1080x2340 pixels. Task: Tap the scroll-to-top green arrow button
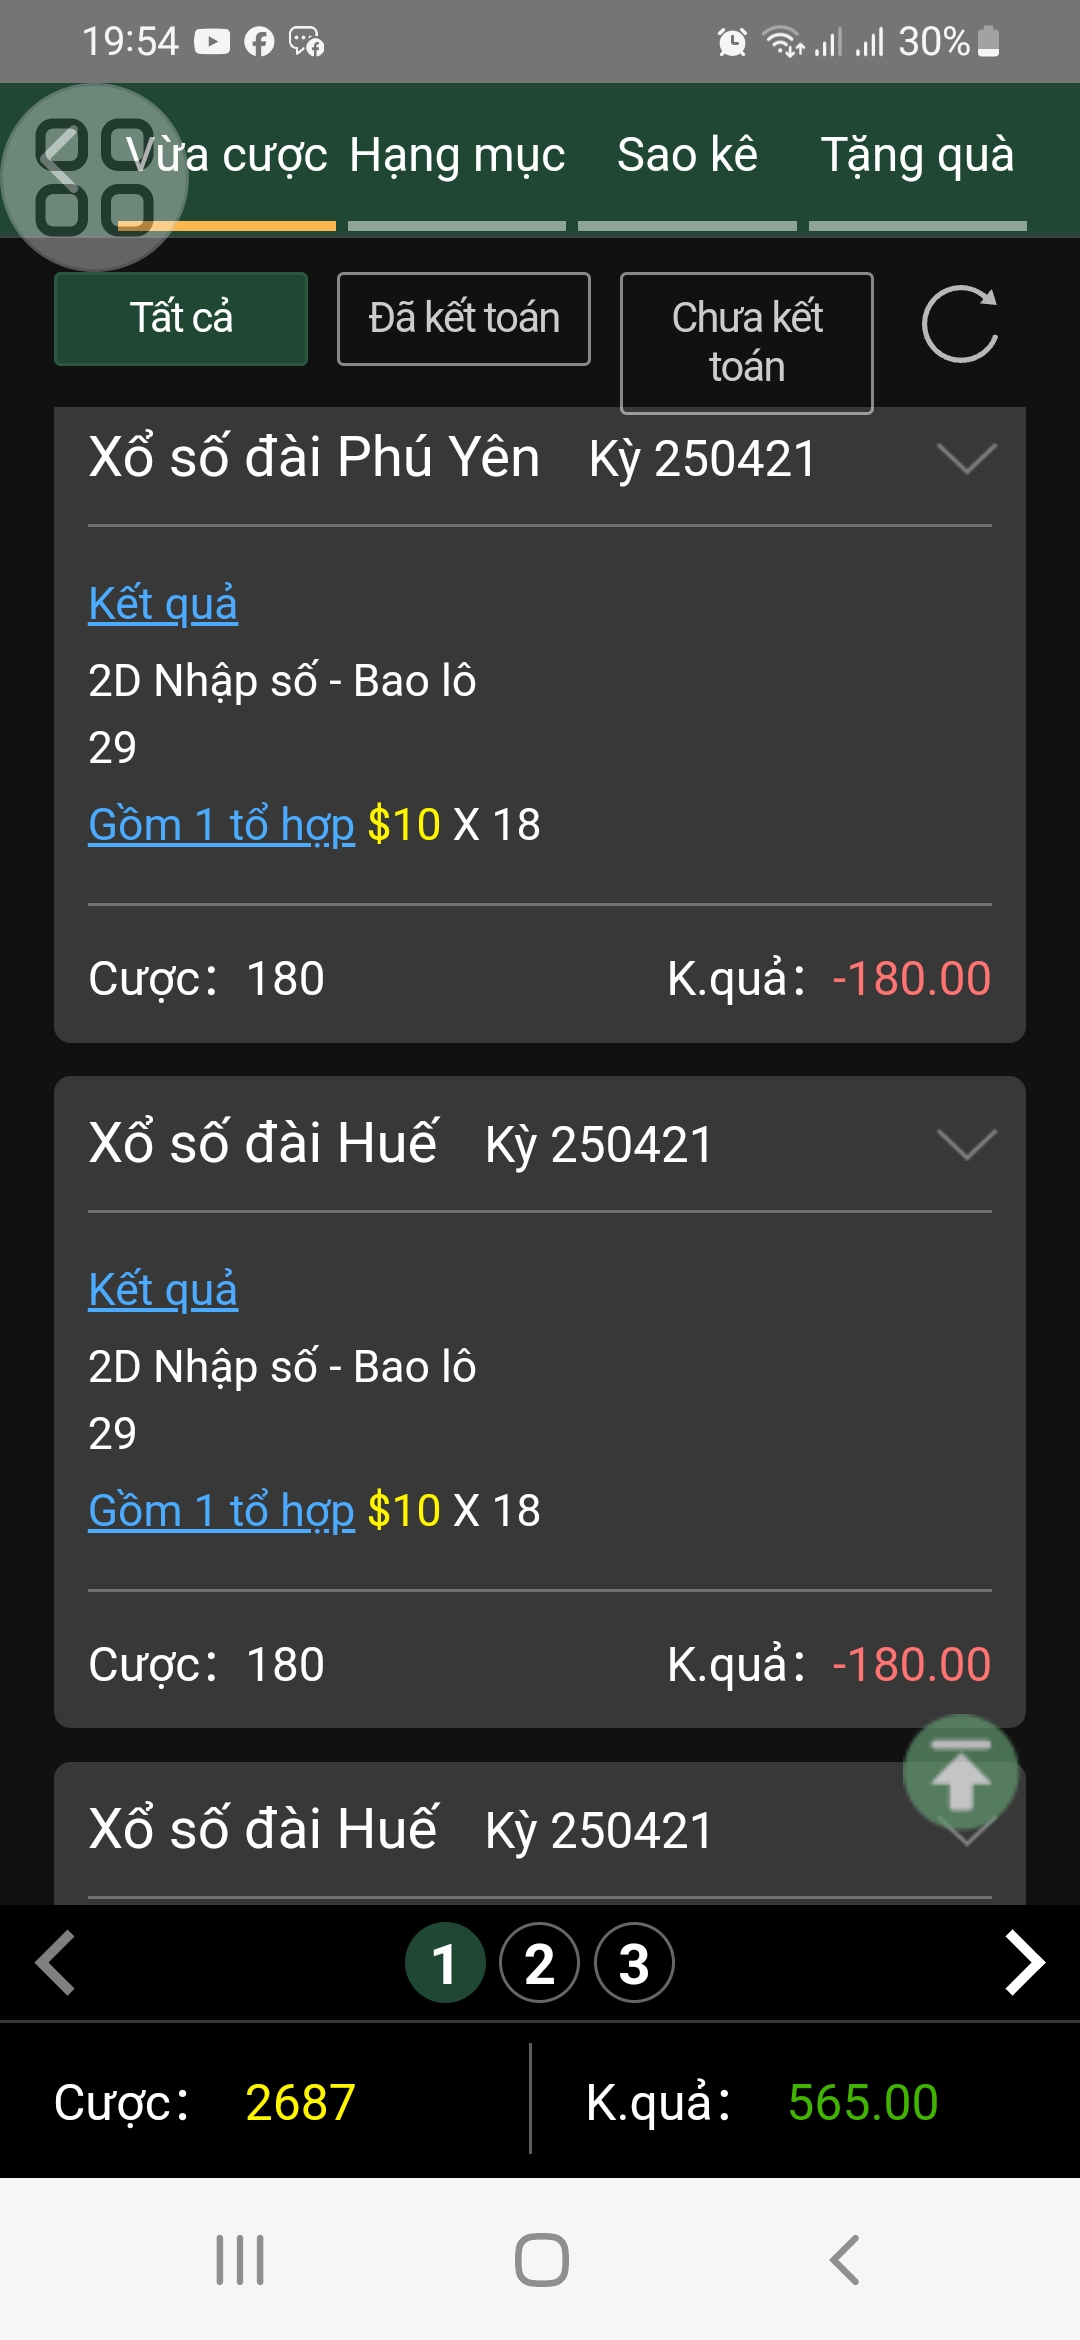point(960,1774)
